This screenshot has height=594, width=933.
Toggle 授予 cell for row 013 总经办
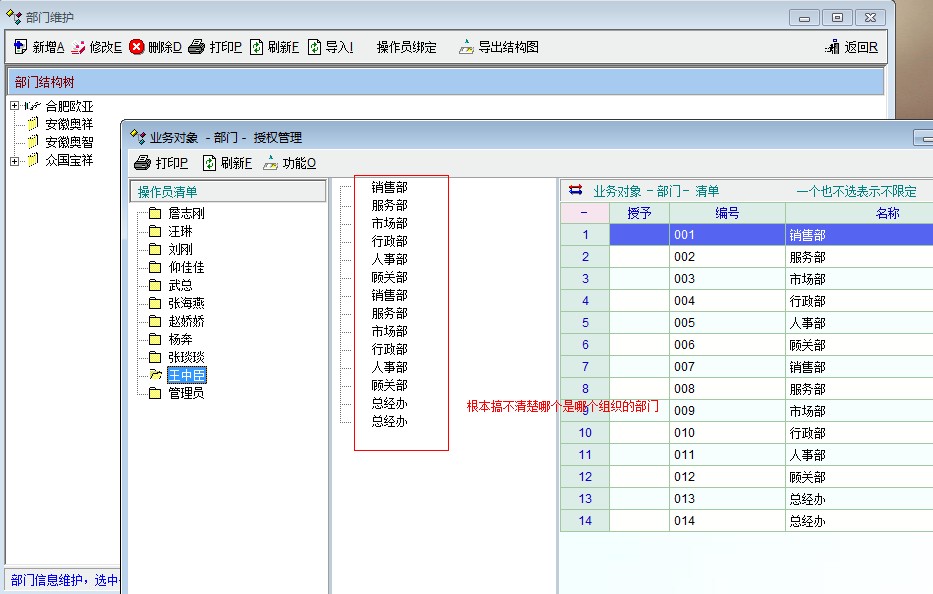[x=639, y=499]
